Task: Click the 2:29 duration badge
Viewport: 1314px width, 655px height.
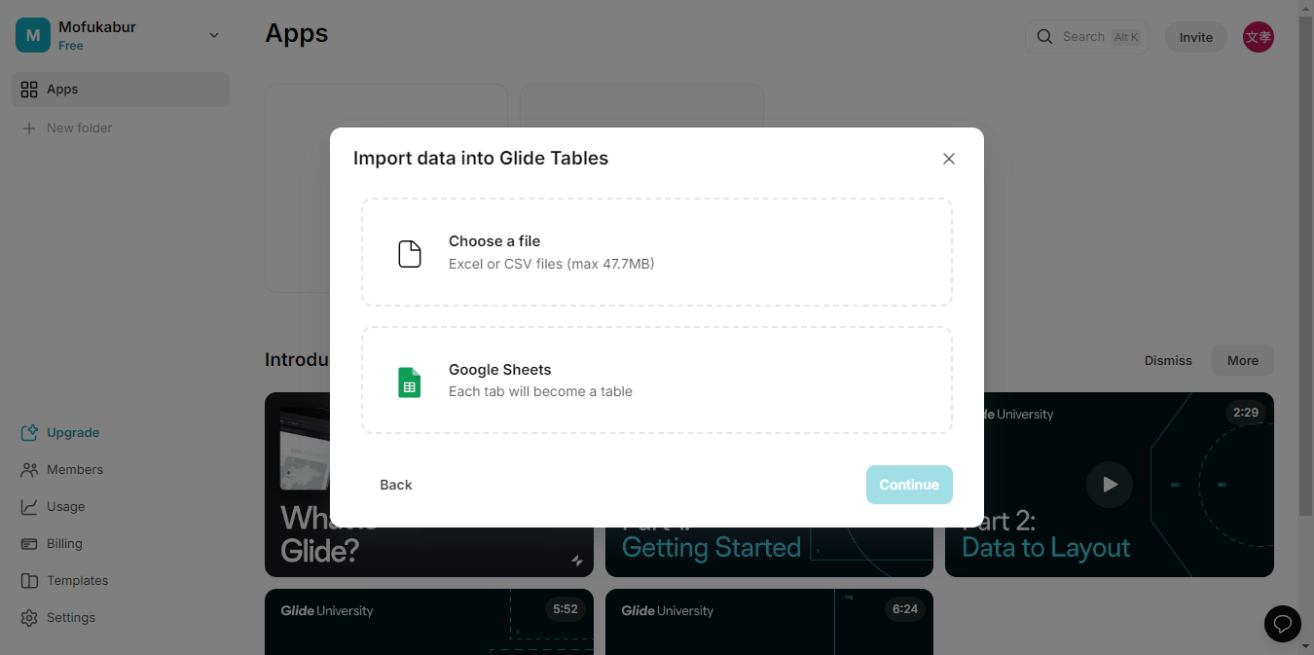Action: pyautogui.click(x=1245, y=412)
